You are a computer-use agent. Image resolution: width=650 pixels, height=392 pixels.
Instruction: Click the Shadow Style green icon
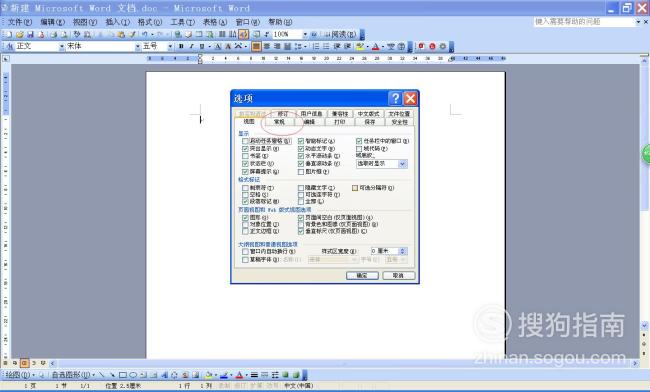coord(285,375)
